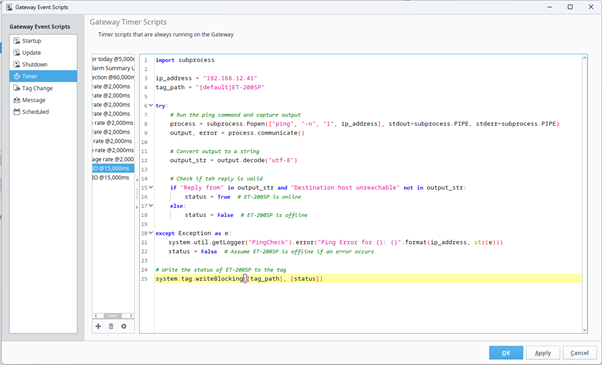Click 'process.communicate()' on line 9
The image size is (602, 365).
(x=266, y=133)
